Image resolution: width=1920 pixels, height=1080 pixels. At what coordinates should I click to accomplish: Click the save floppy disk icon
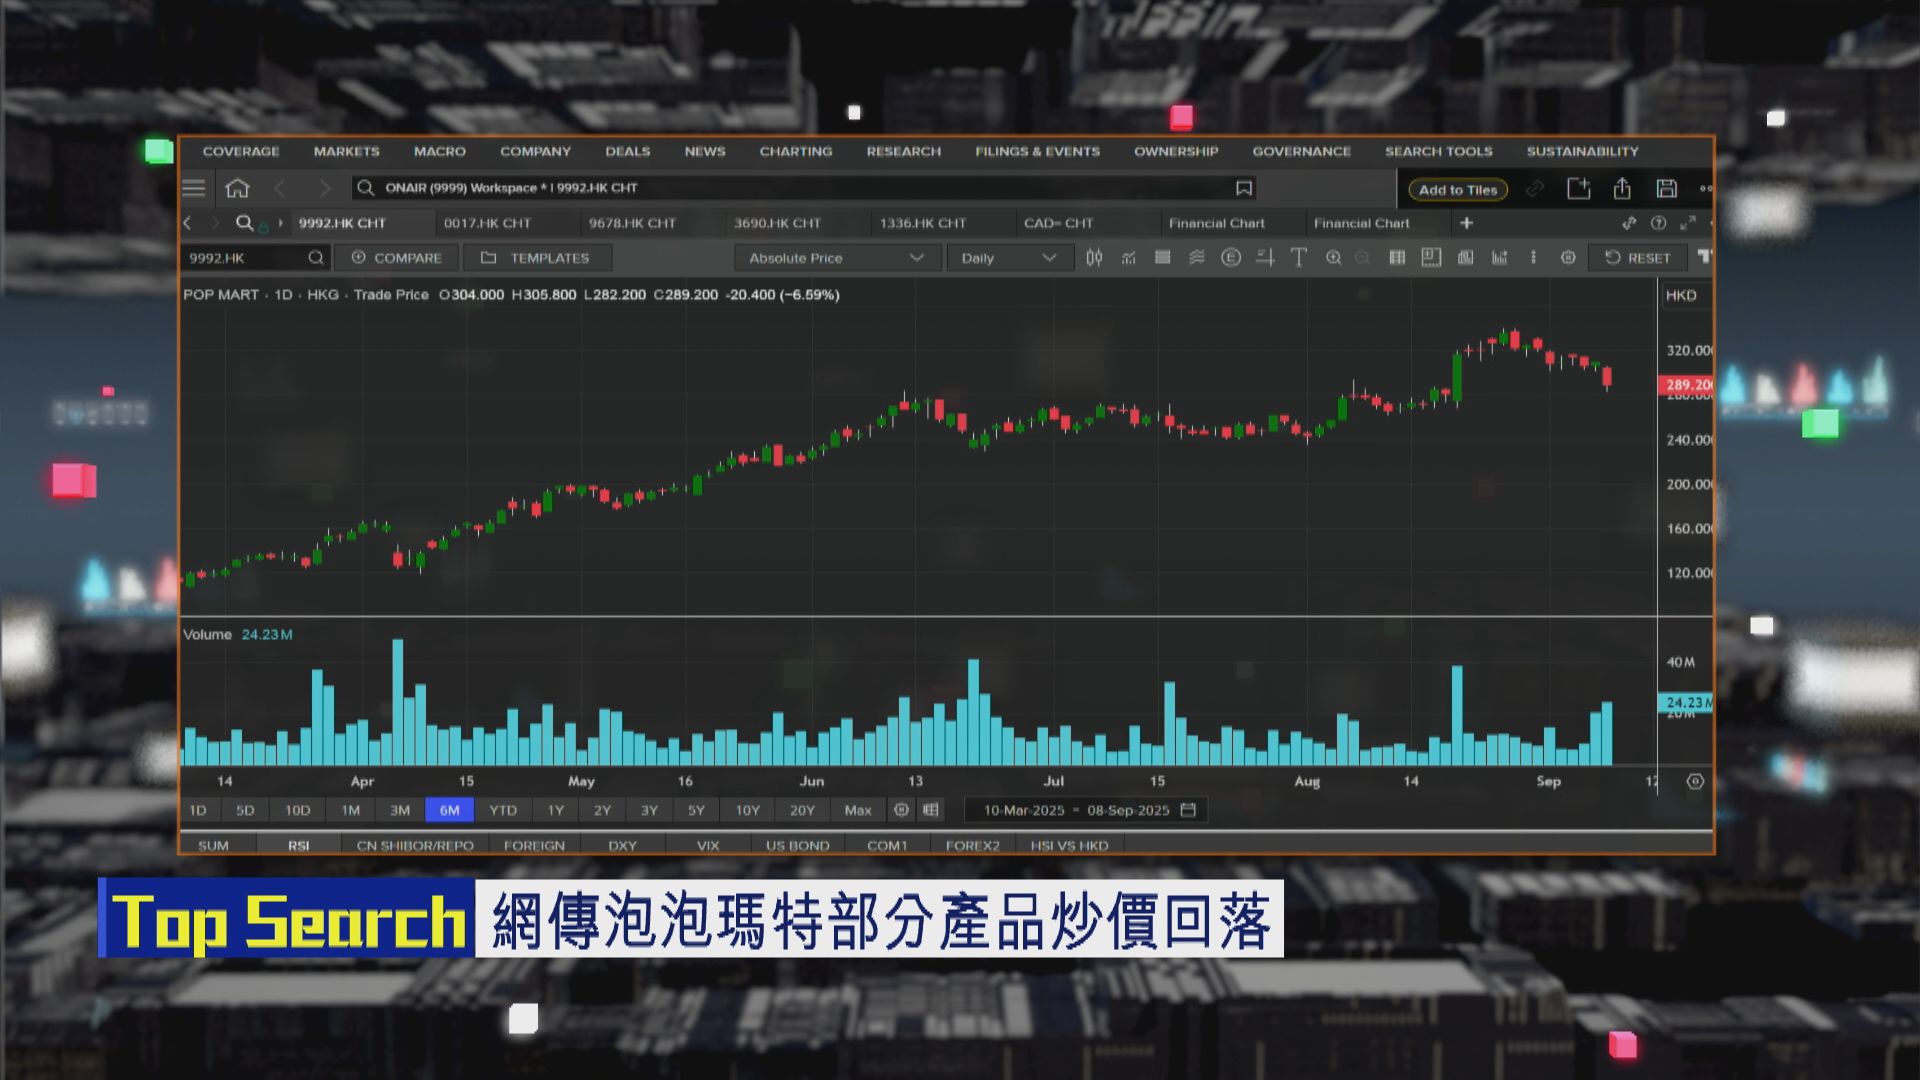point(1666,188)
